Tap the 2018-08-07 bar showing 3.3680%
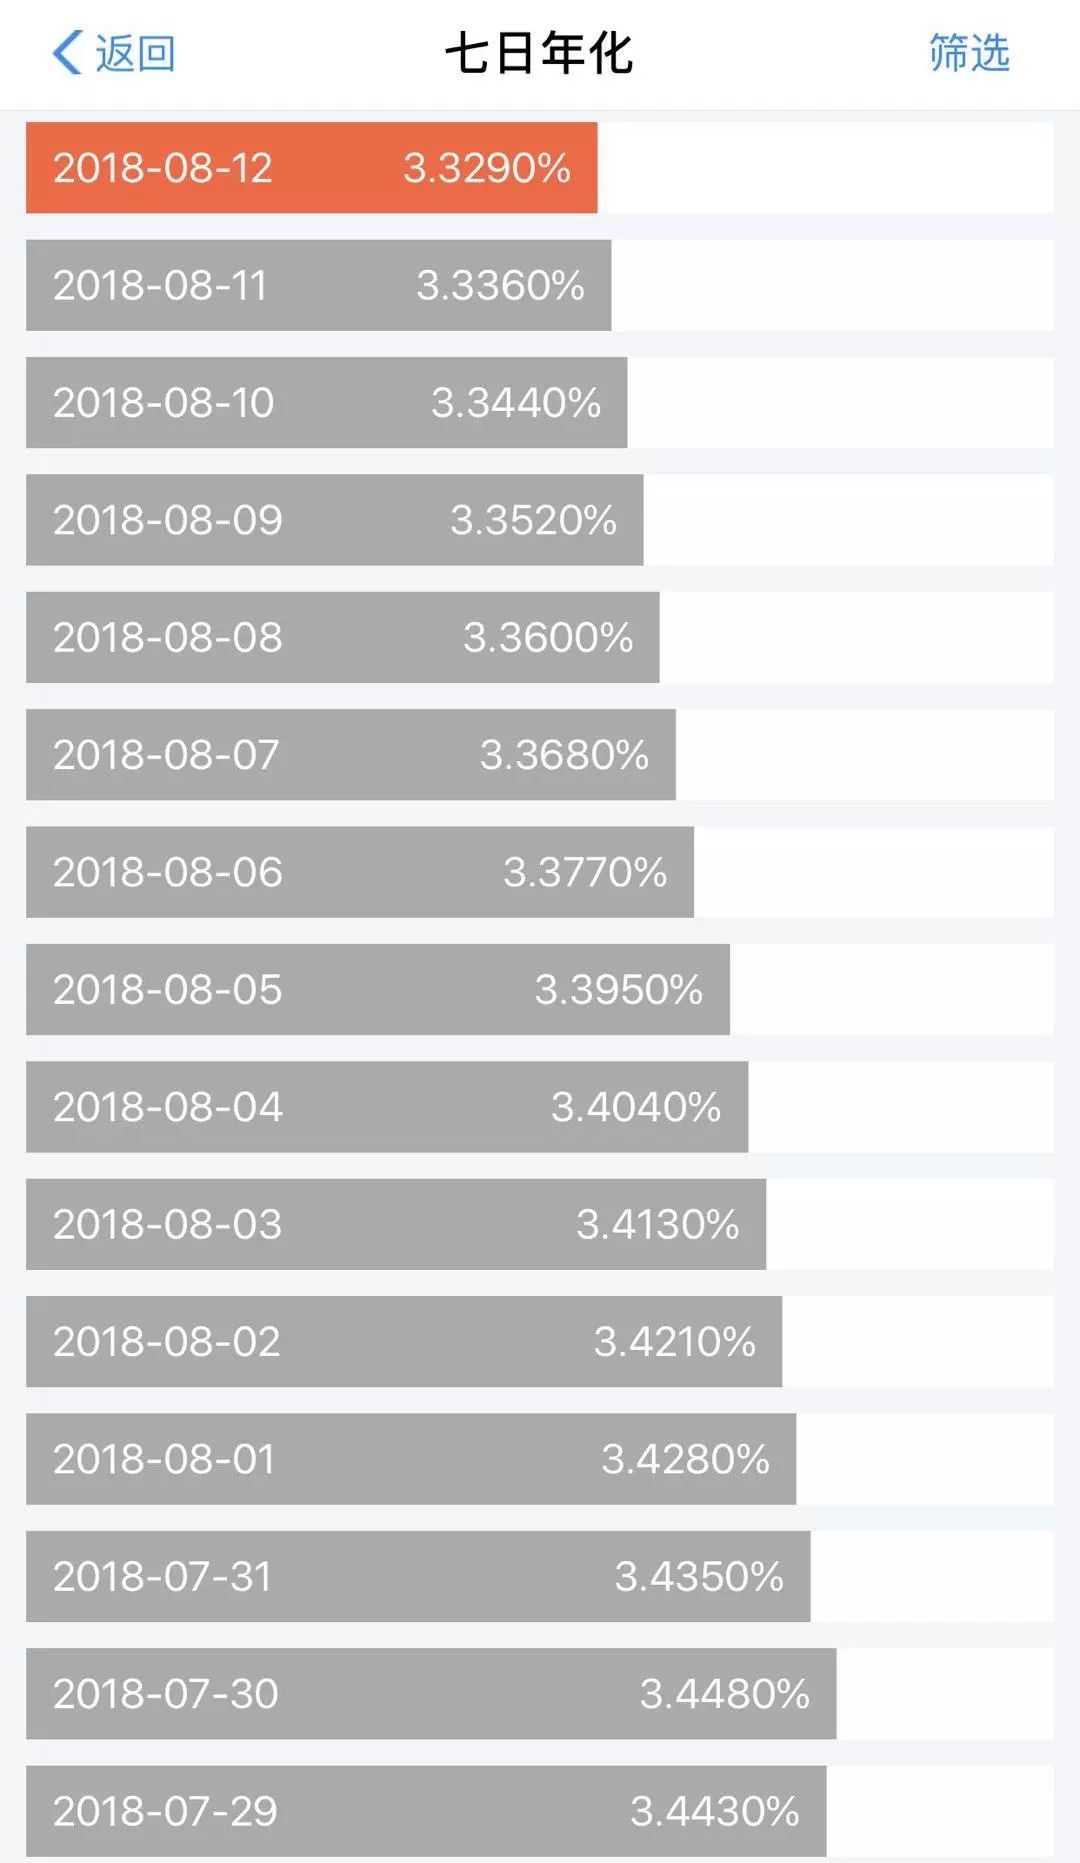The height and width of the screenshot is (1863, 1080). 350,755
